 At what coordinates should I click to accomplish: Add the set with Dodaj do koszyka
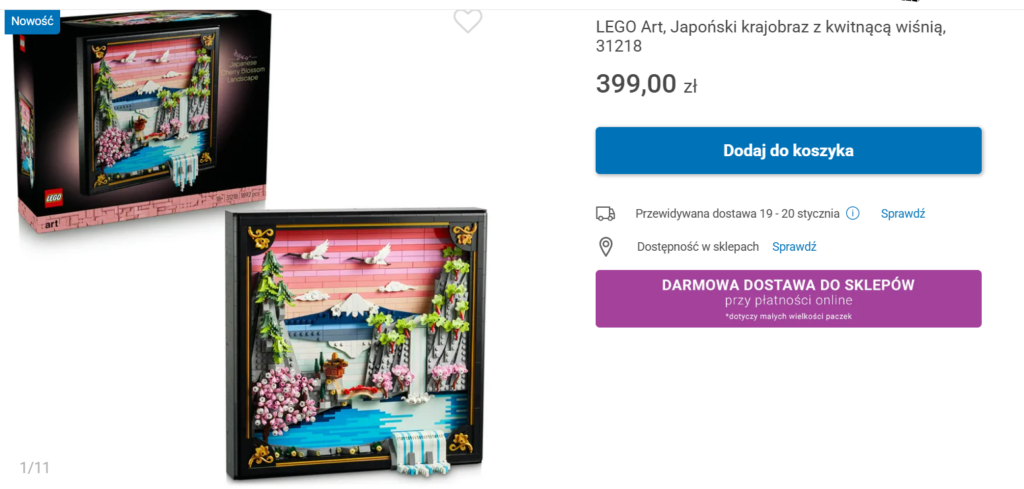click(788, 151)
